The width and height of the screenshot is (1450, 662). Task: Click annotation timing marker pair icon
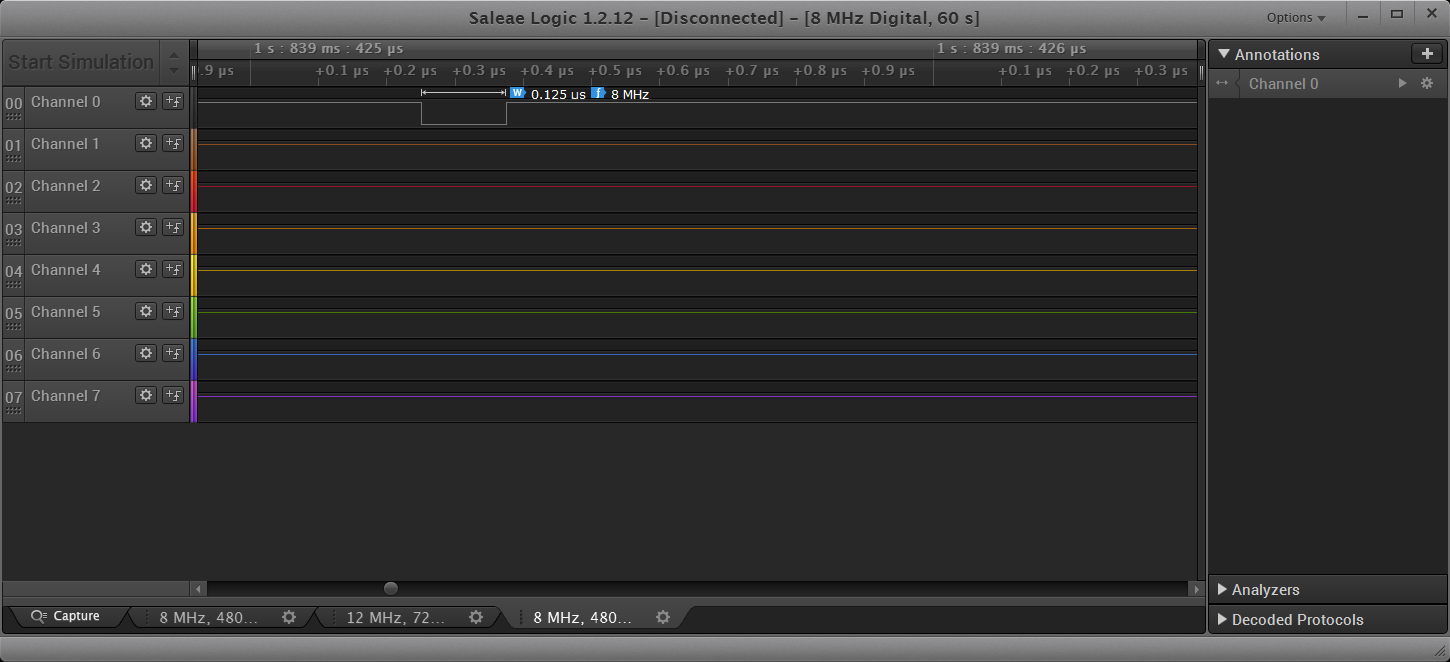pos(1221,84)
